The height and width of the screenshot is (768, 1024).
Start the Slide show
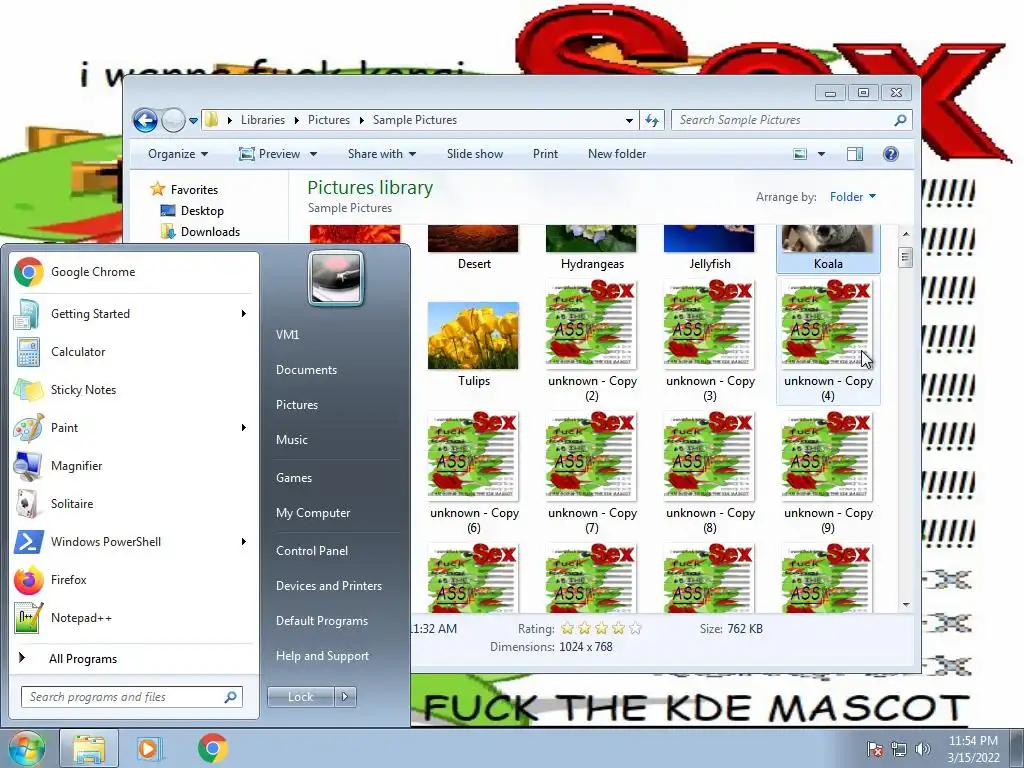click(475, 154)
